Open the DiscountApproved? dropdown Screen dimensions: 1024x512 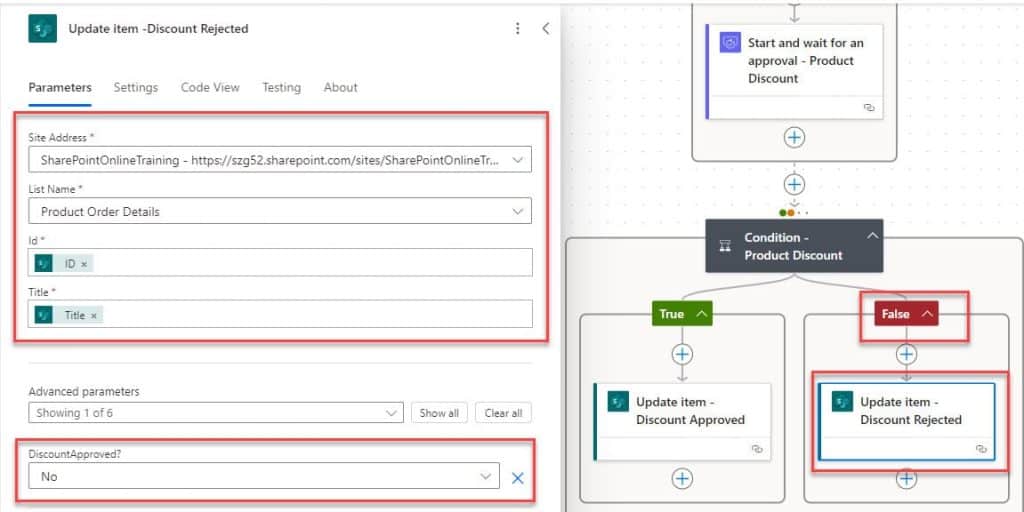264,477
